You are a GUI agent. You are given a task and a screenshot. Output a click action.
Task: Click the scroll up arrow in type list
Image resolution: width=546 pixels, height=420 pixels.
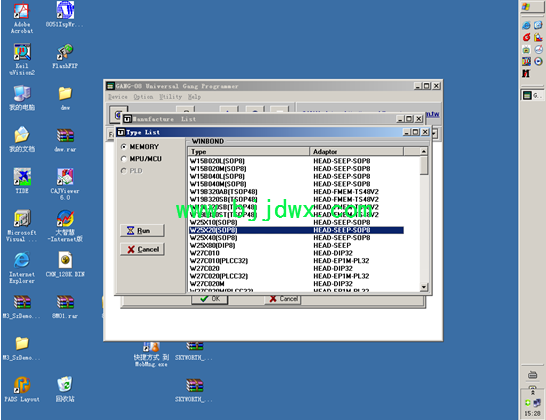pos(423,151)
